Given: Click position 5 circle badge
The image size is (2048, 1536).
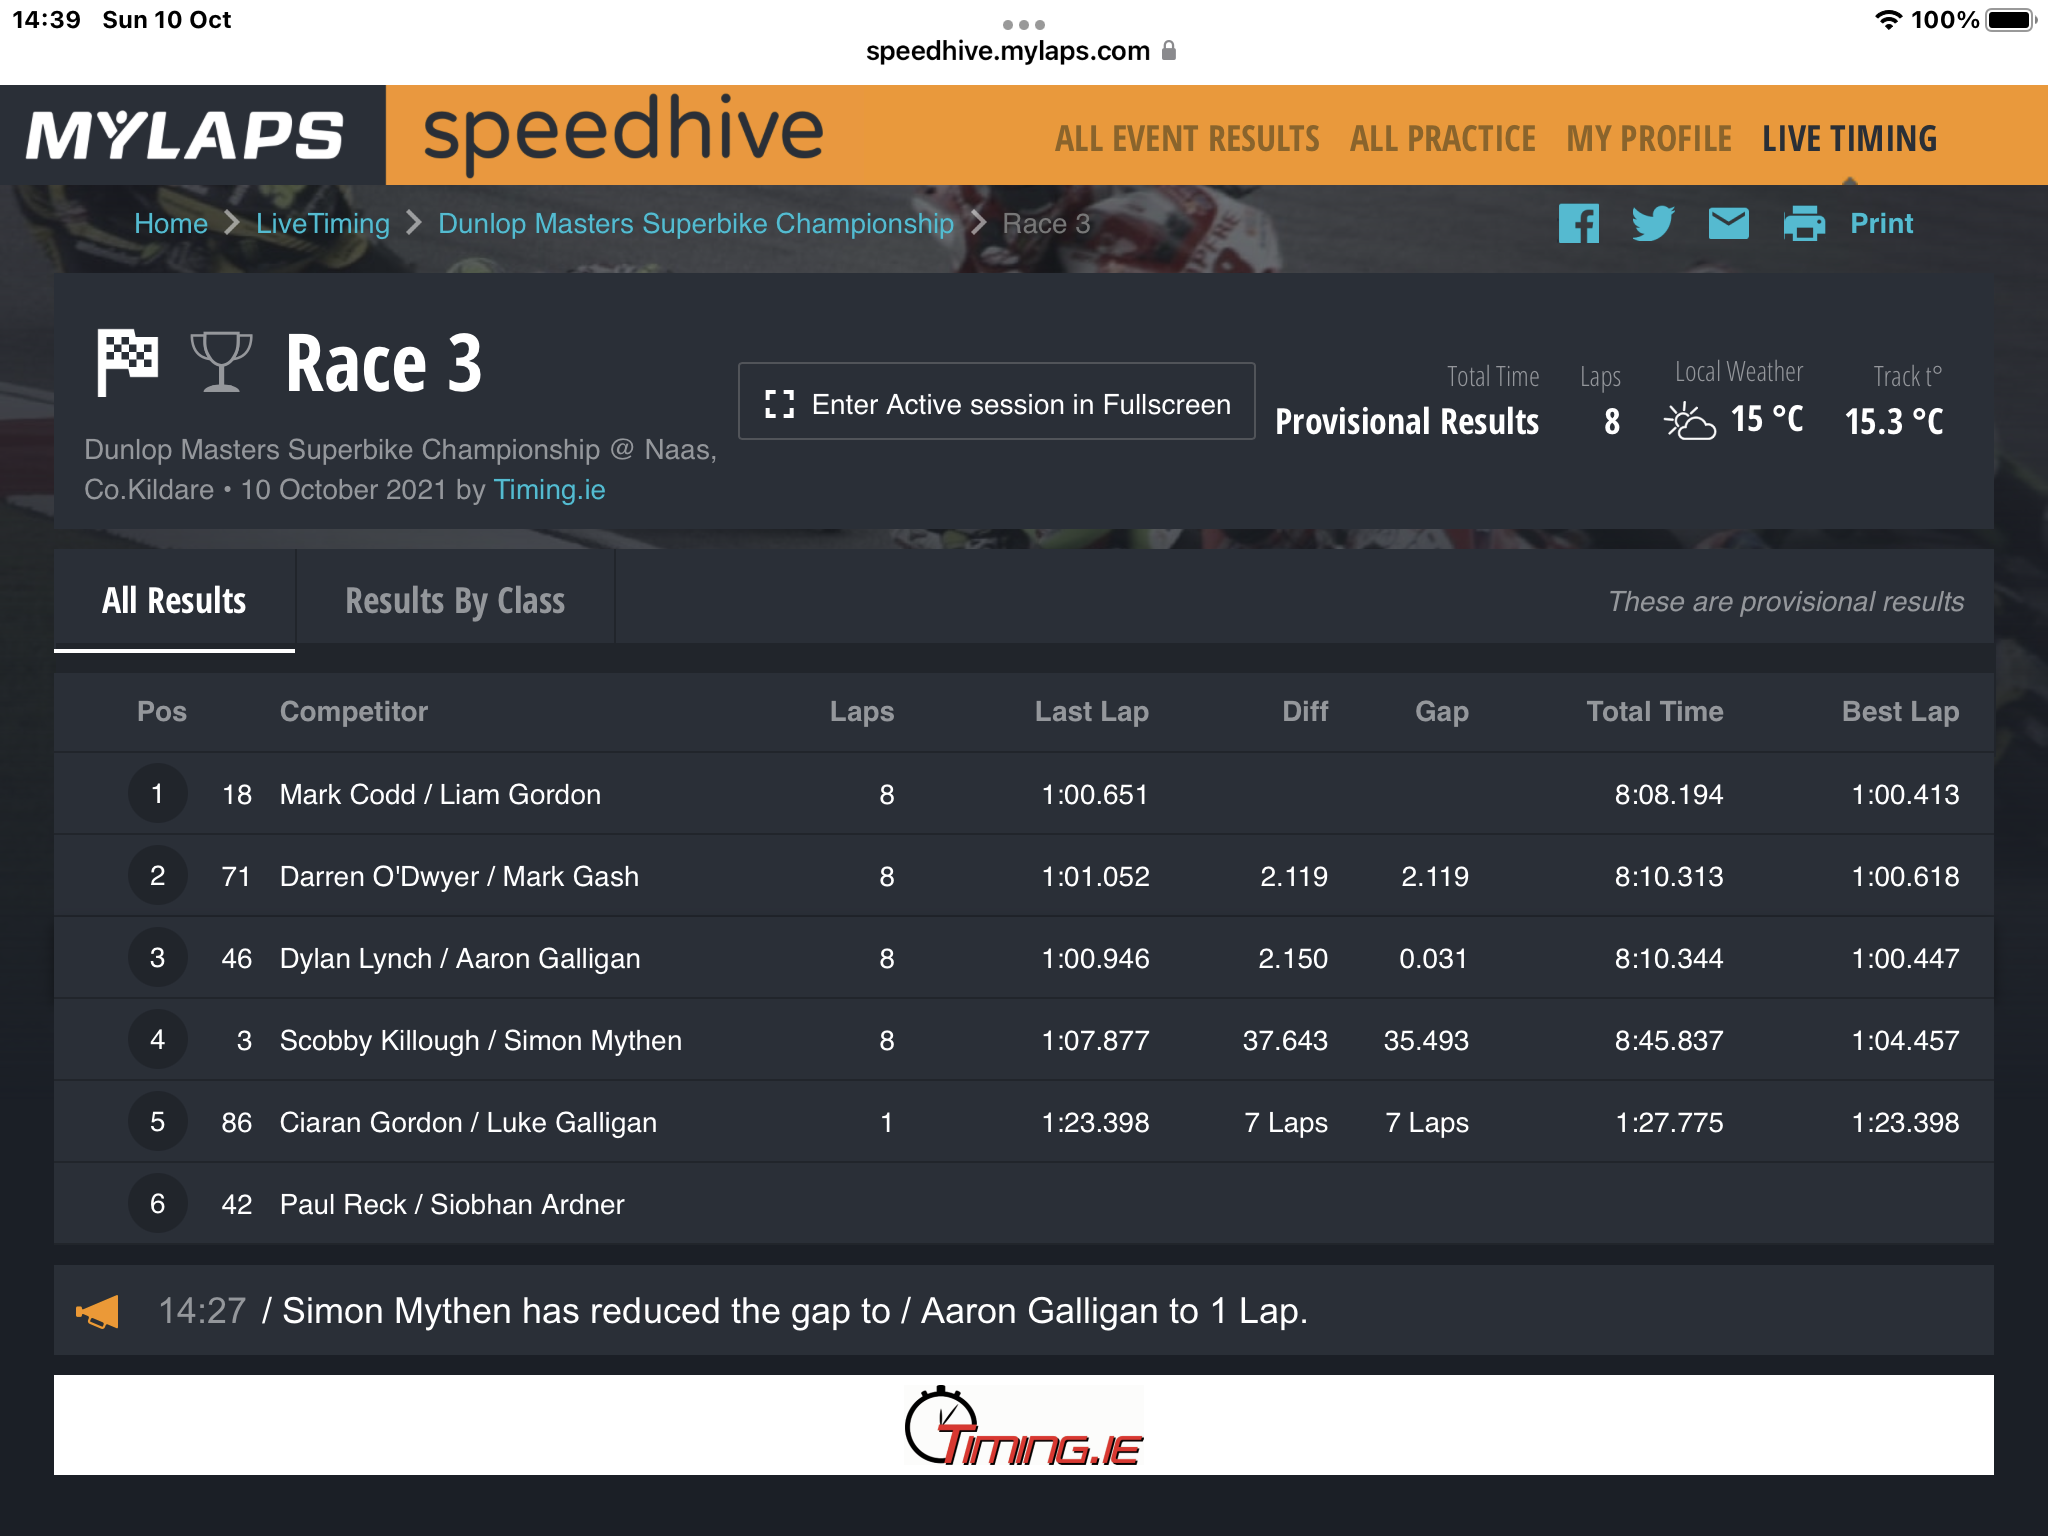Looking at the screenshot, I should 157,1122.
